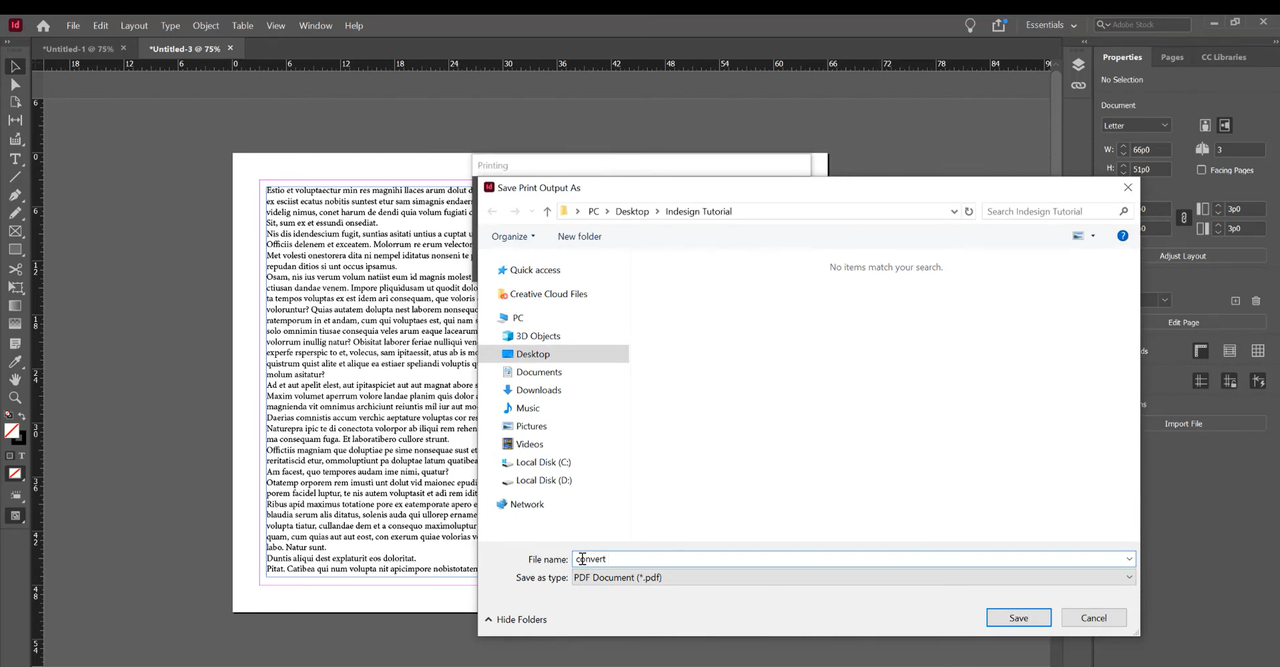Select the Direct Selection tool

[15, 85]
